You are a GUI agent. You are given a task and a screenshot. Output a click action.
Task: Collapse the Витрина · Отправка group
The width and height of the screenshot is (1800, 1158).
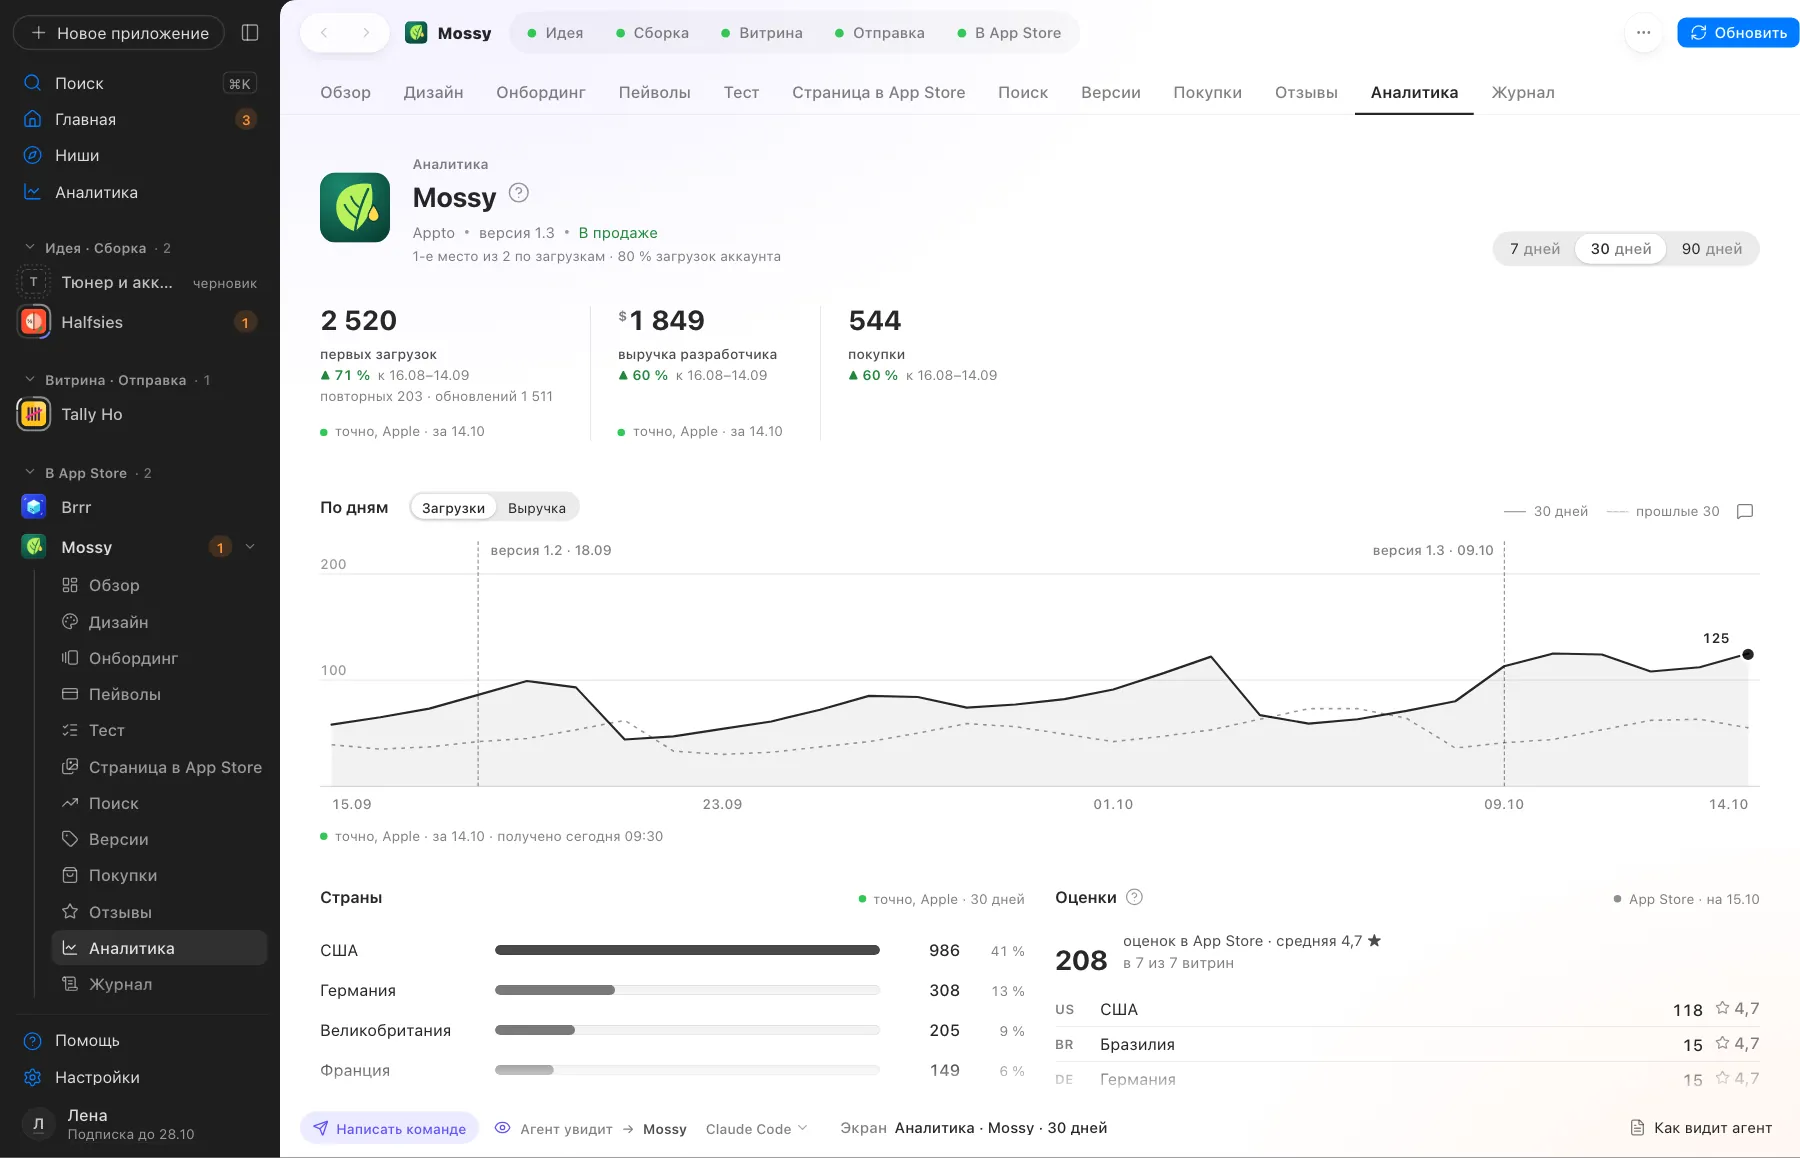[x=29, y=379]
